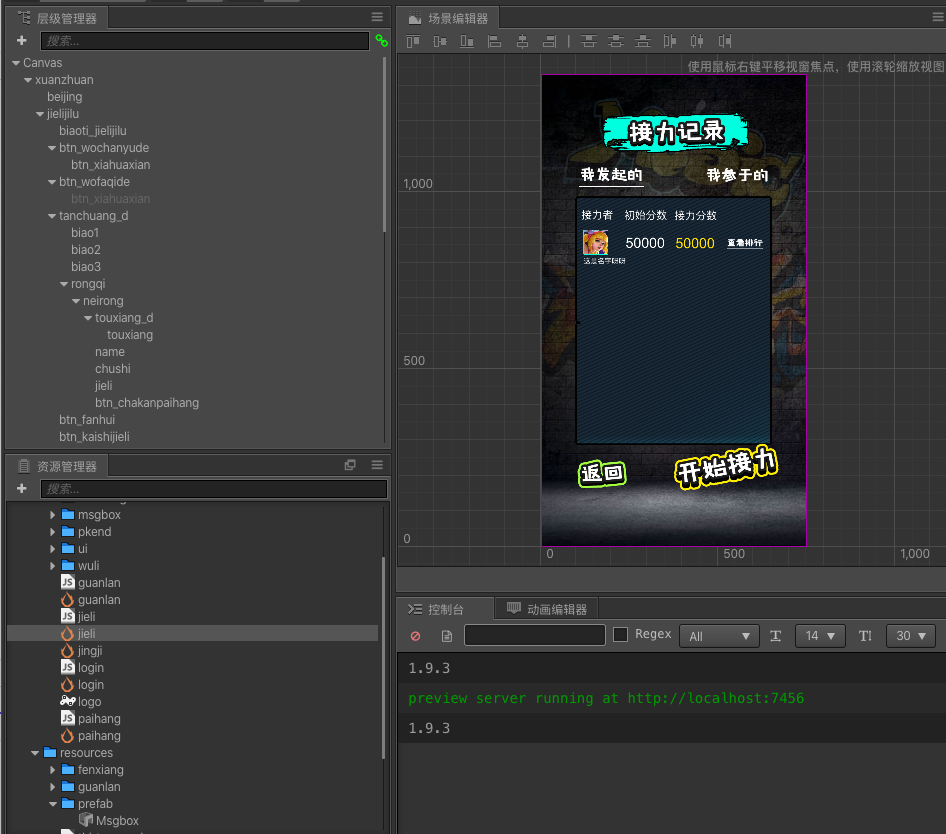Open the scene editor panel menu
The width and height of the screenshot is (946, 834).
pos(939,17)
